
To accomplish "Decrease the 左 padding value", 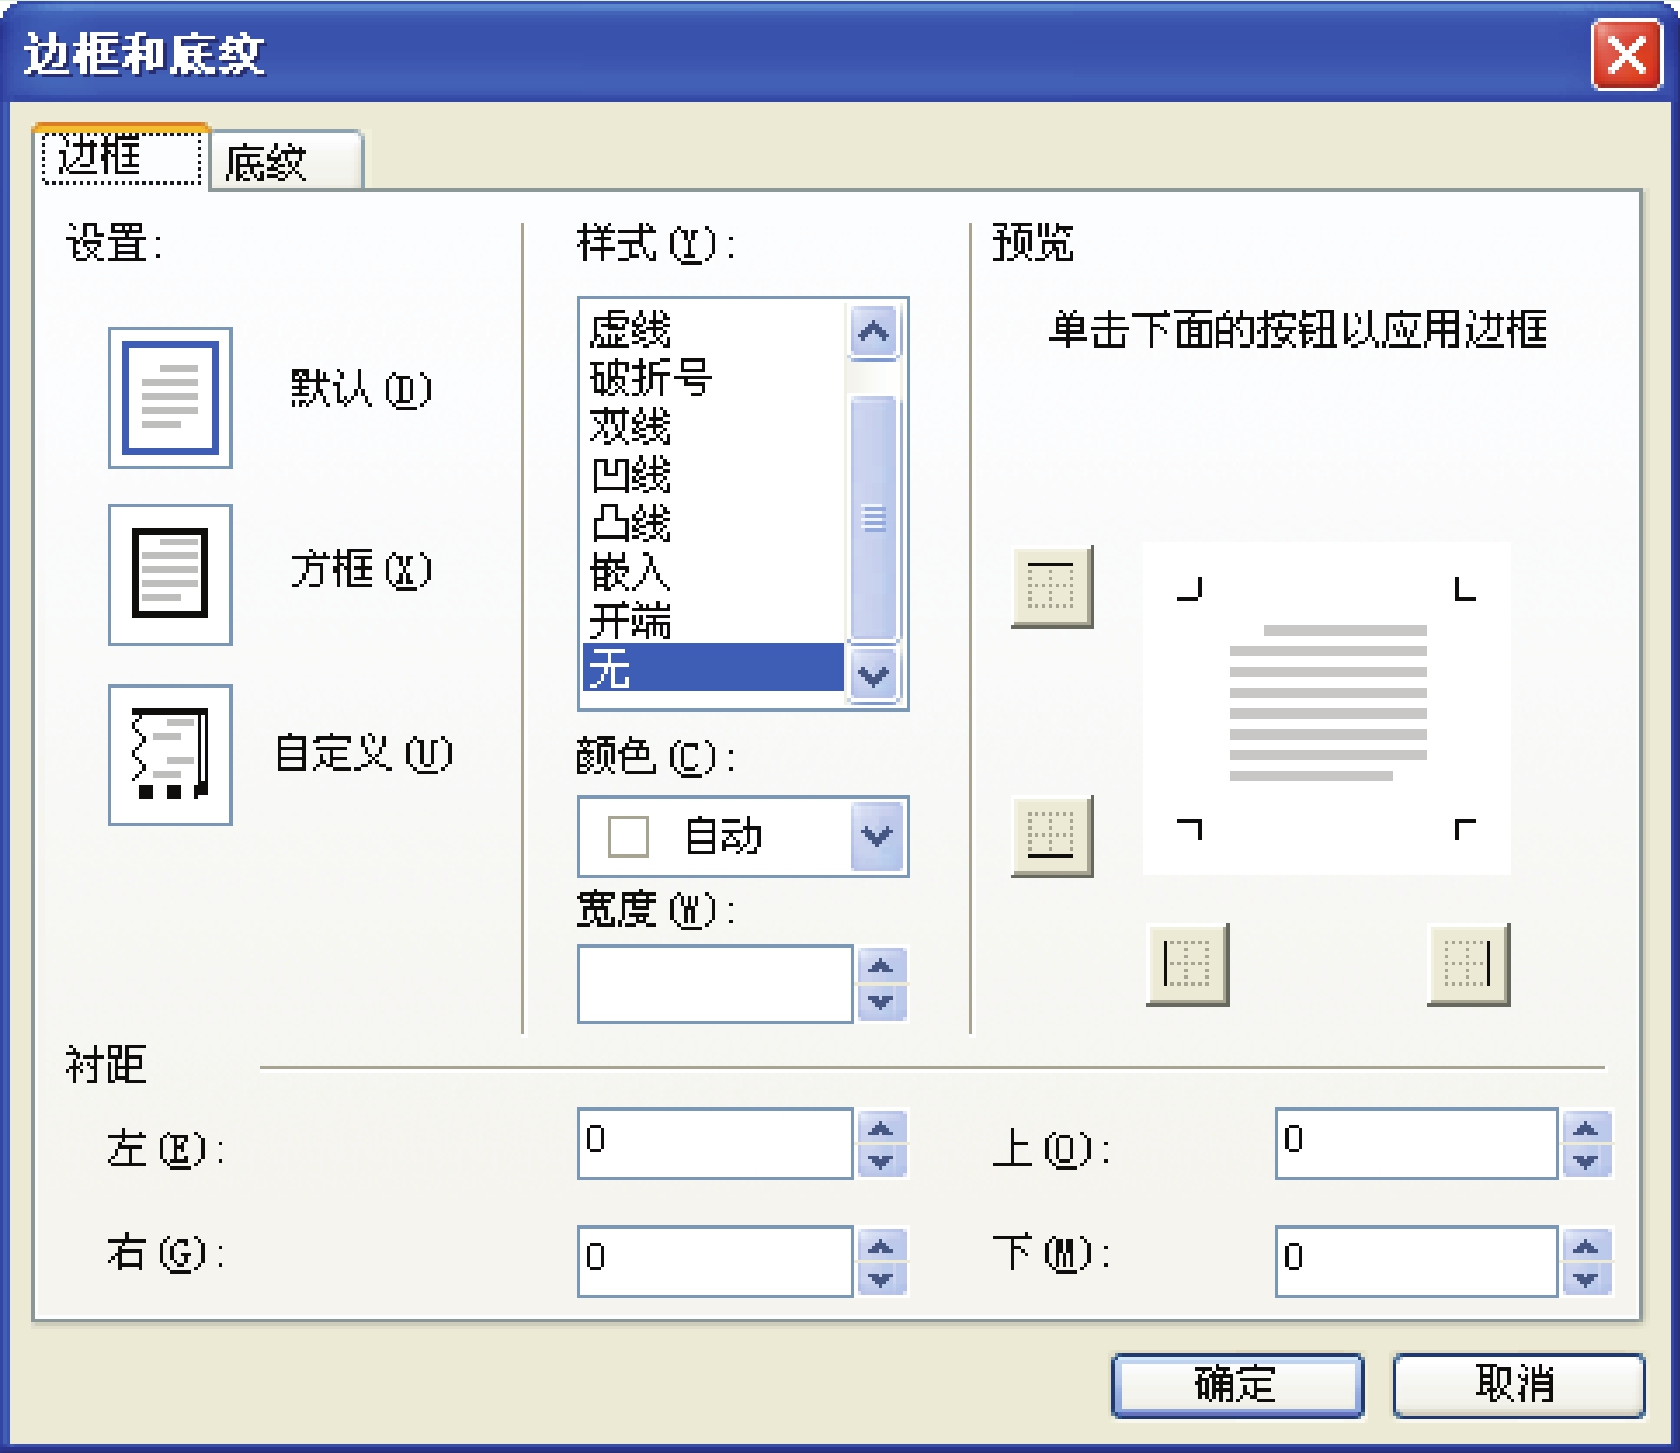I will [x=881, y=1161].
